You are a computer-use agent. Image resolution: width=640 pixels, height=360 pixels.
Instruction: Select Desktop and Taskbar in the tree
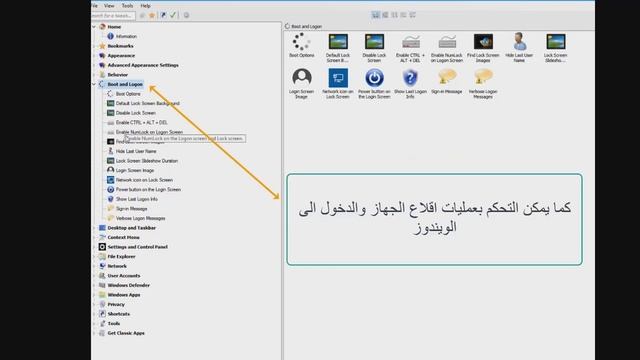131,228
